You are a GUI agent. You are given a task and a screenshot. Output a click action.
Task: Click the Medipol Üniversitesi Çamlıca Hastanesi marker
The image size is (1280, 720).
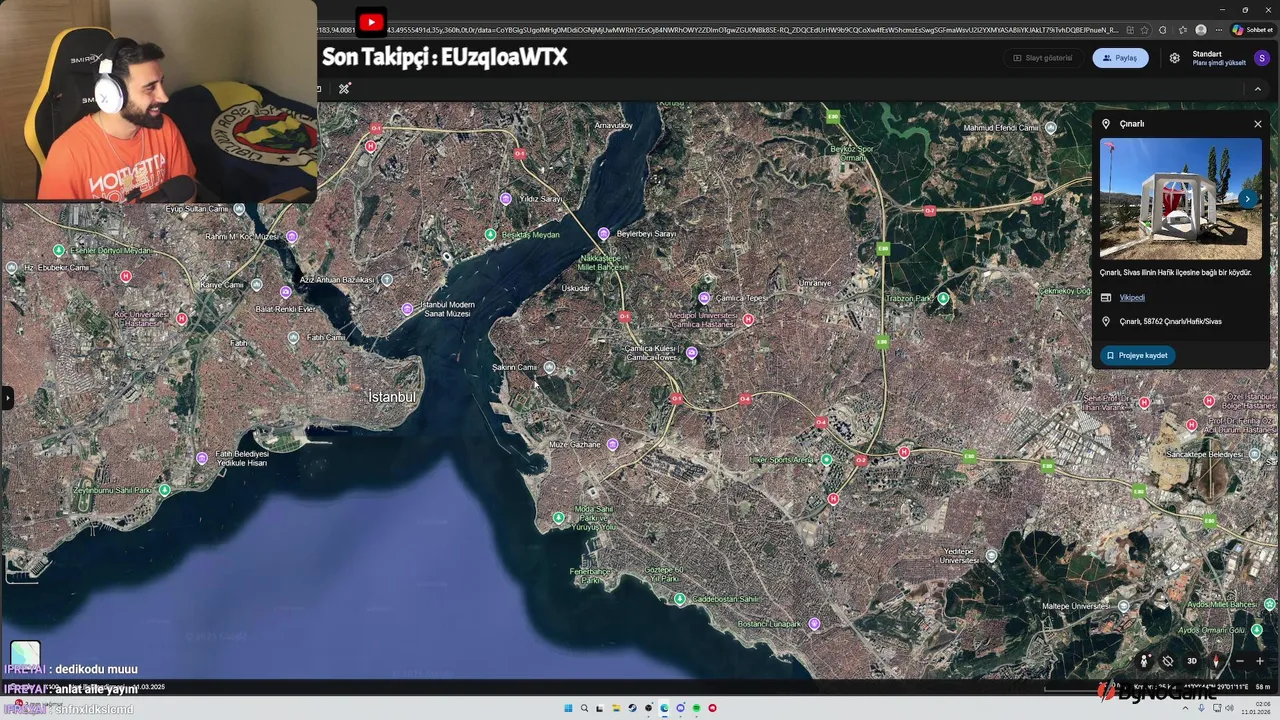[748, 320]
